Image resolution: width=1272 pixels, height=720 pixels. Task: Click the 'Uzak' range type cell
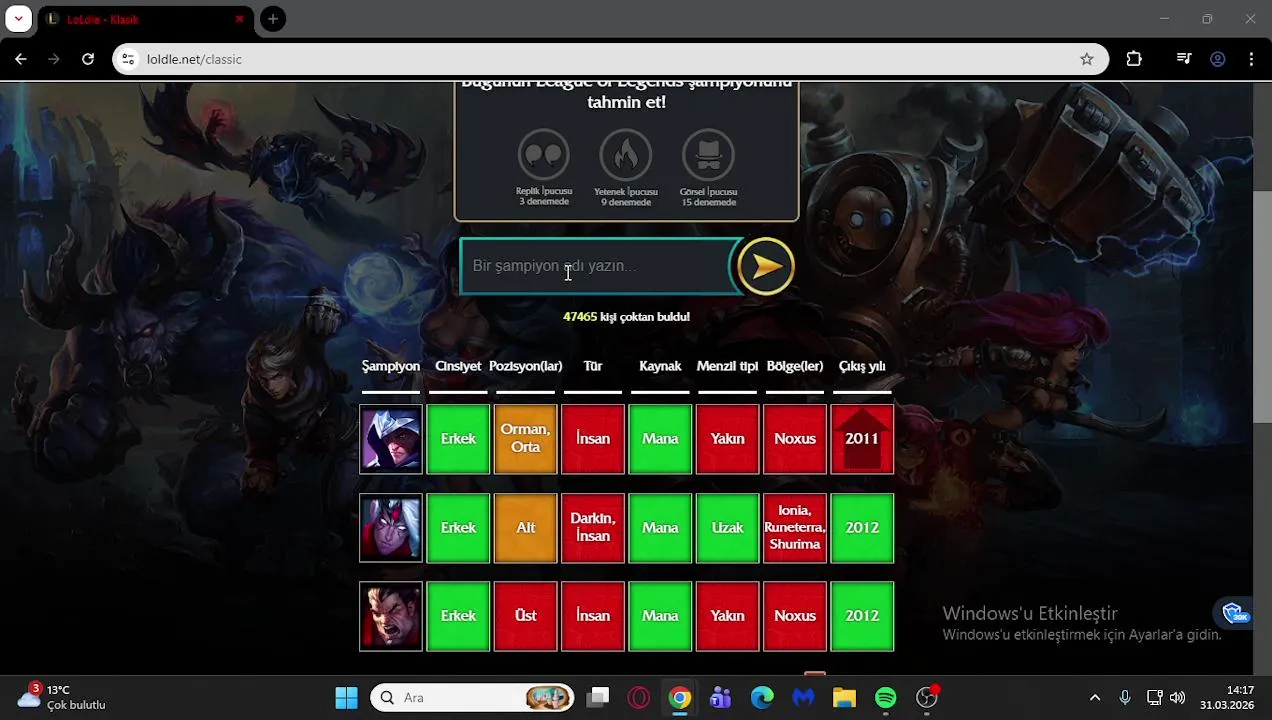pos(727,528)
